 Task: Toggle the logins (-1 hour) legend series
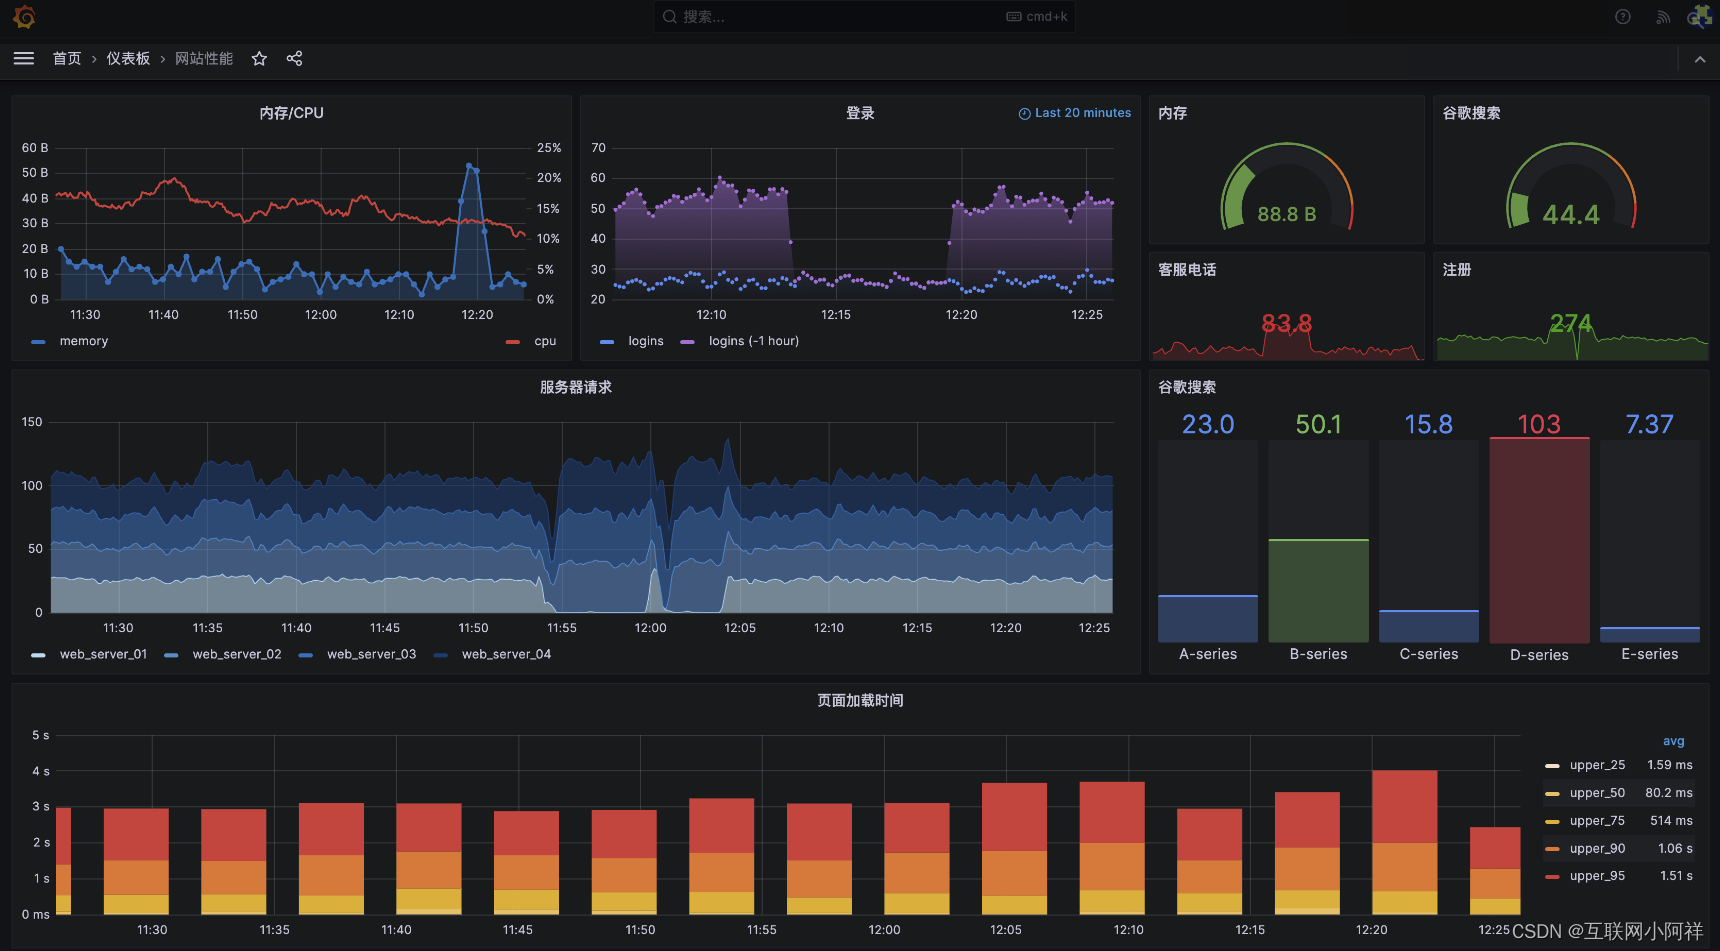(754, 341)
